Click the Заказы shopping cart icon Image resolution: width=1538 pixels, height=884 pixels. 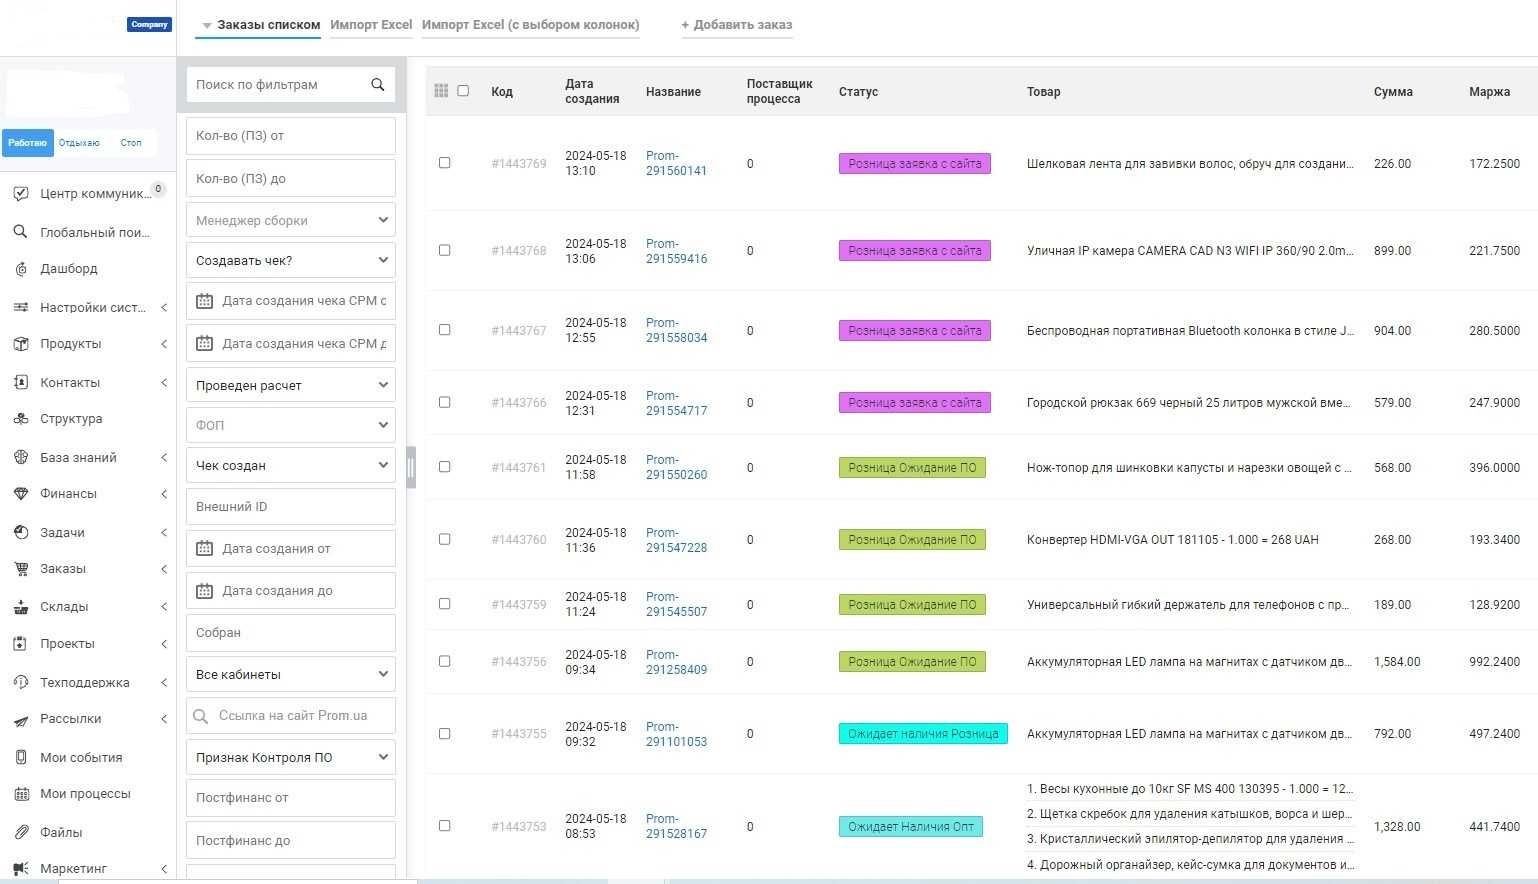point(20,568)
